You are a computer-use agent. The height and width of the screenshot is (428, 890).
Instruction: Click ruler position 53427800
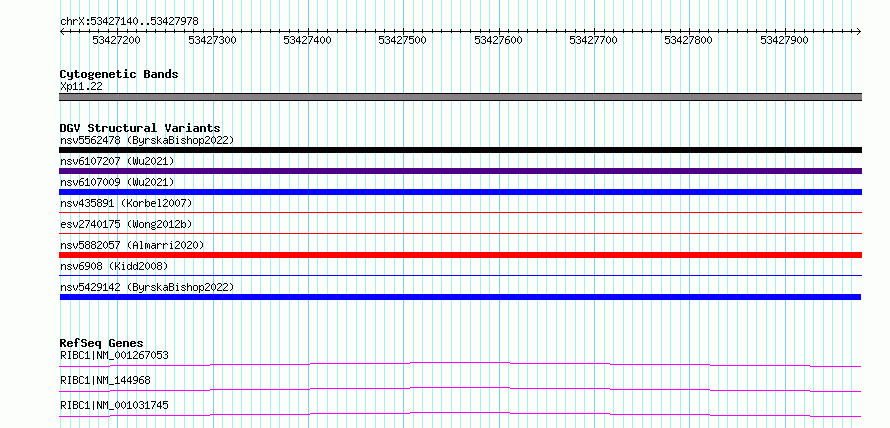pyautogui.click(x=689, y=40)
